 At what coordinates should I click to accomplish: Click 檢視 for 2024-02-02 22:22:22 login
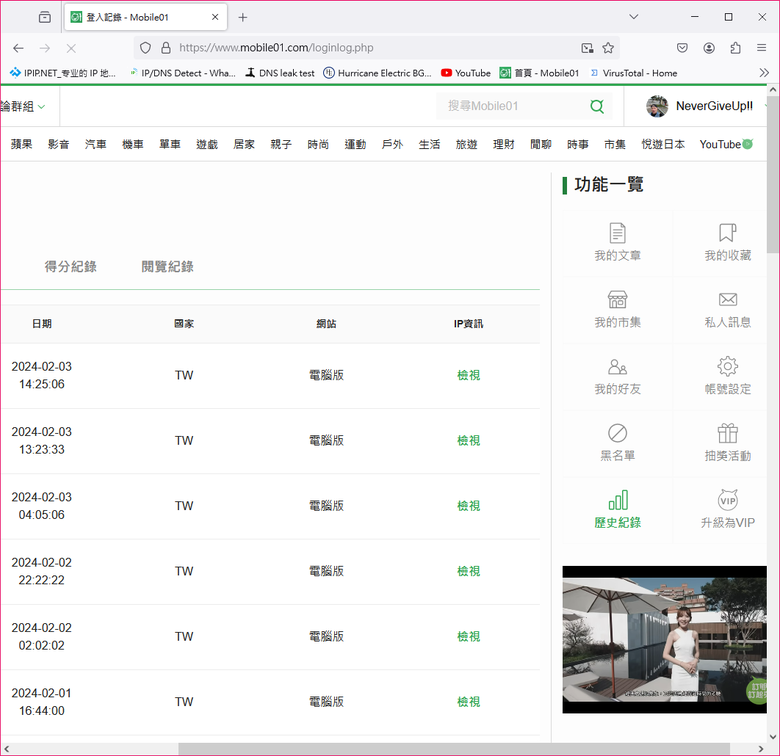click(469, 571)
